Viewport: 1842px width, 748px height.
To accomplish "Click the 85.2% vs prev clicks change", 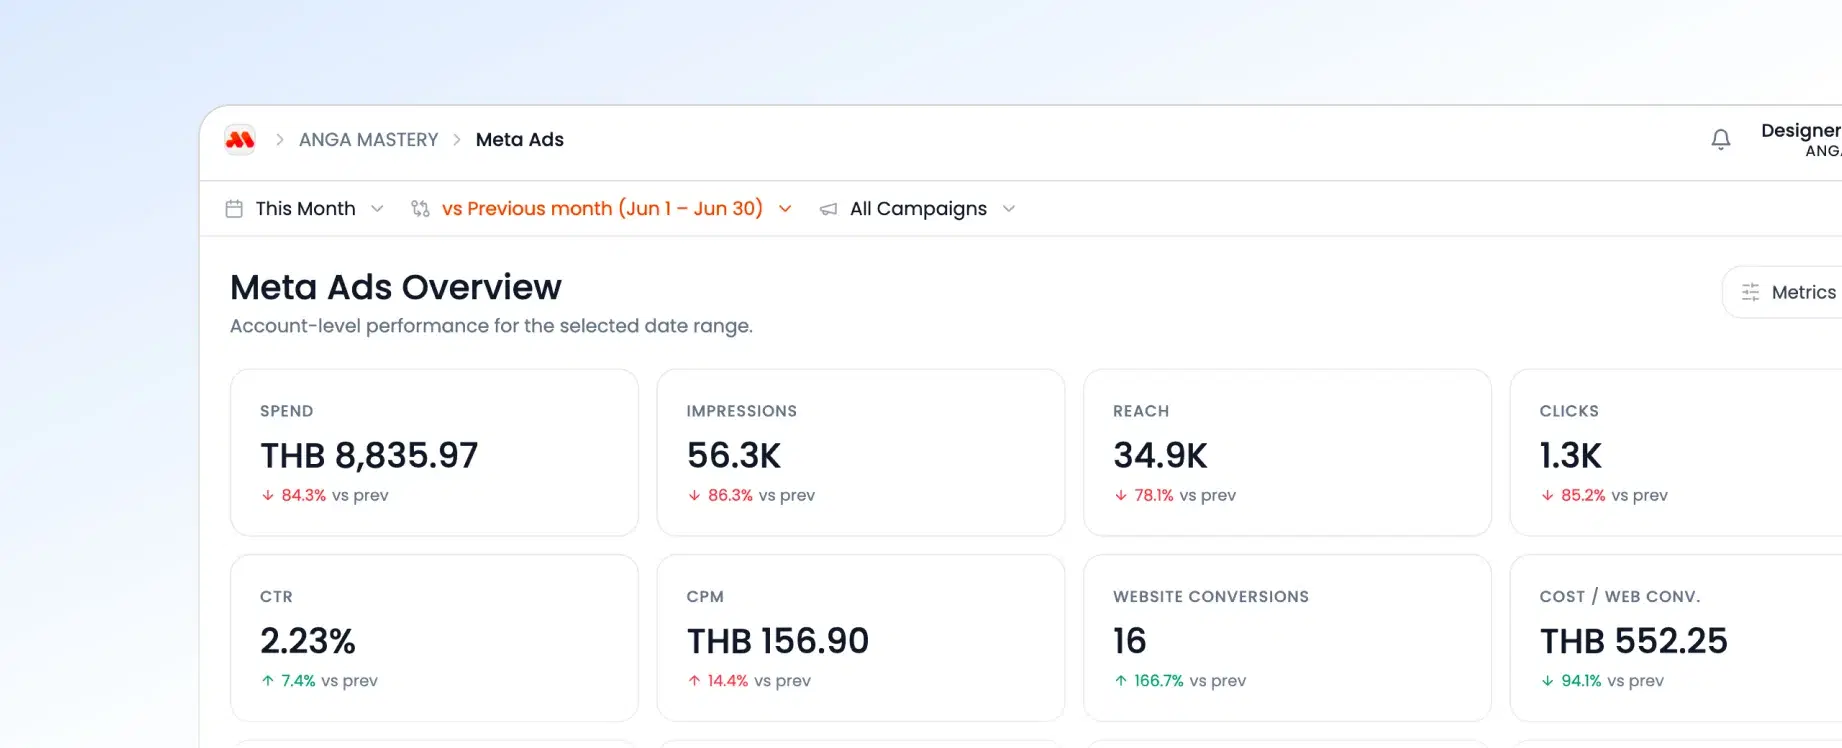I will click(1604, 495).
